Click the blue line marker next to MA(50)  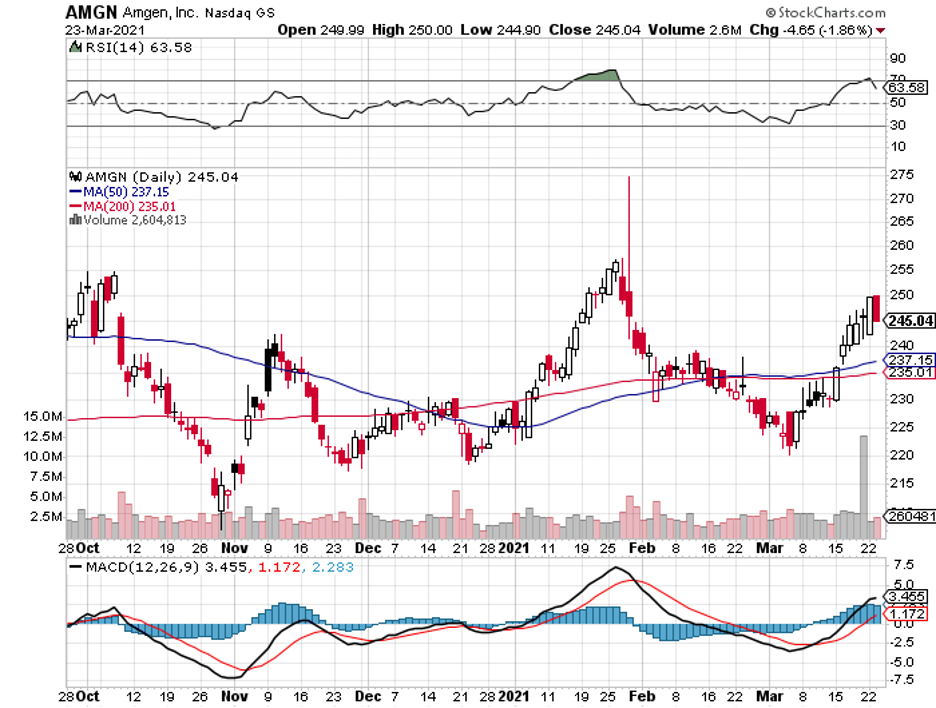73,192
